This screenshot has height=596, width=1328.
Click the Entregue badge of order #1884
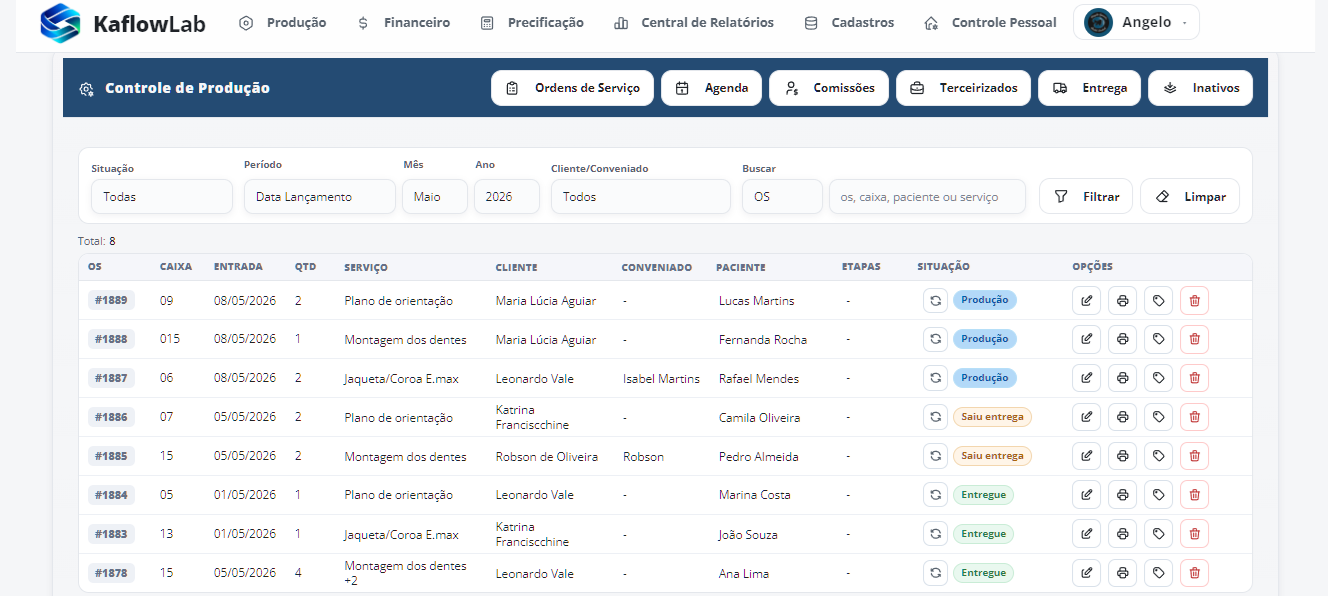click(x=983, y=495)
